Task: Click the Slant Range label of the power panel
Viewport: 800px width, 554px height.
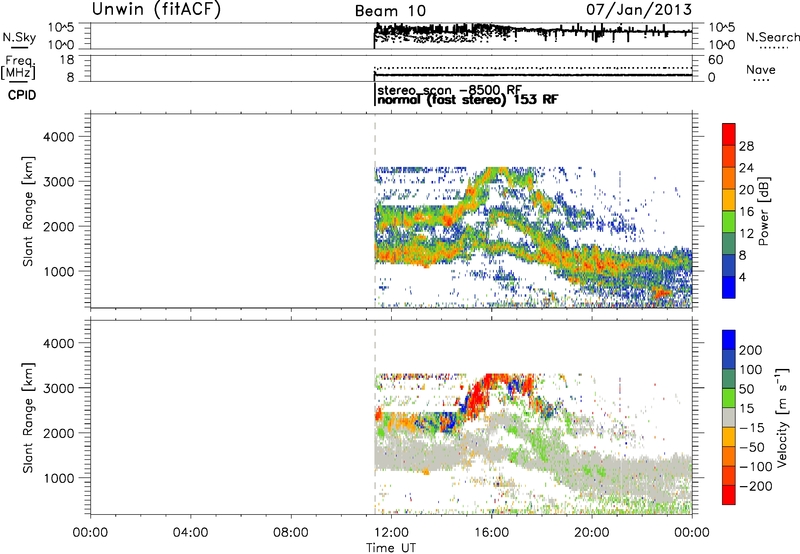Action: click(x=28, y=211)
